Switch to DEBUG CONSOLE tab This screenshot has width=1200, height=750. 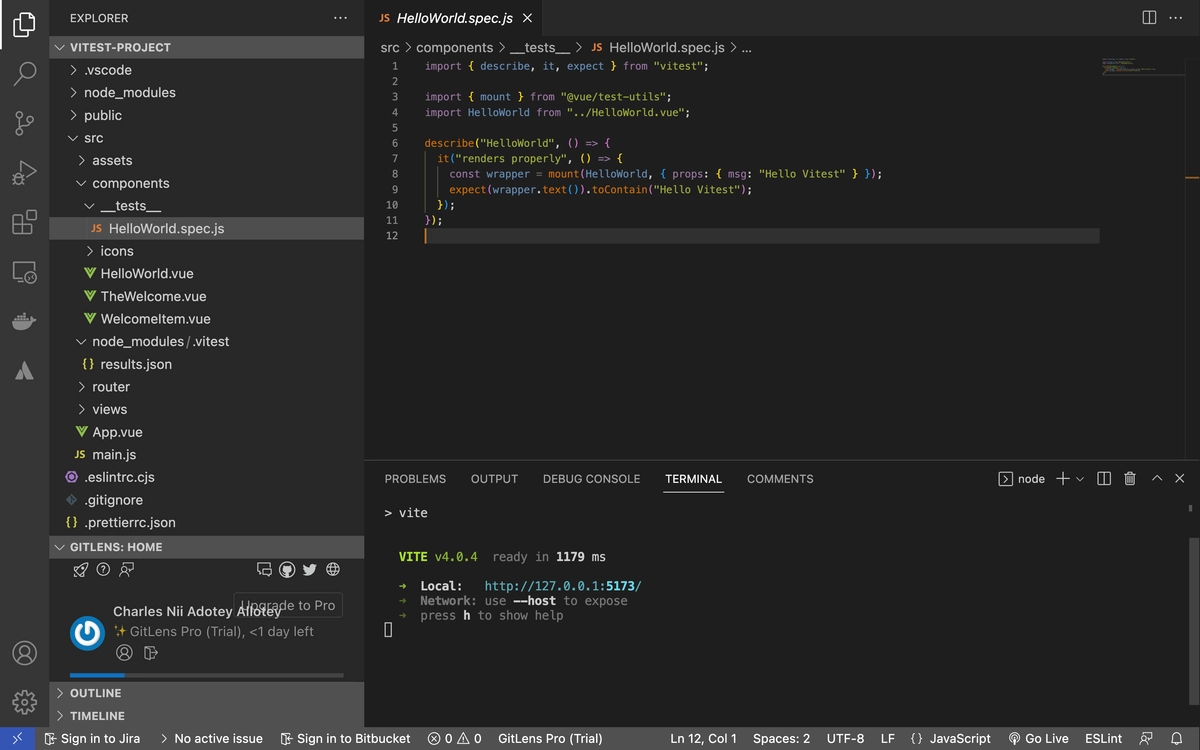(591, 479)
